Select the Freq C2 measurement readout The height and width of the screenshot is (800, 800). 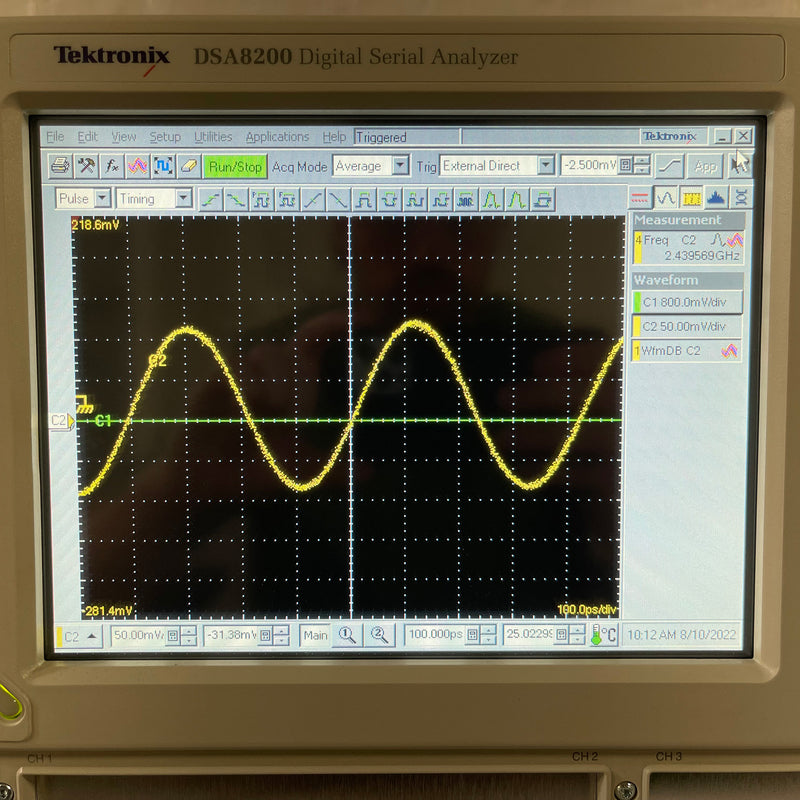click(688, 247)
